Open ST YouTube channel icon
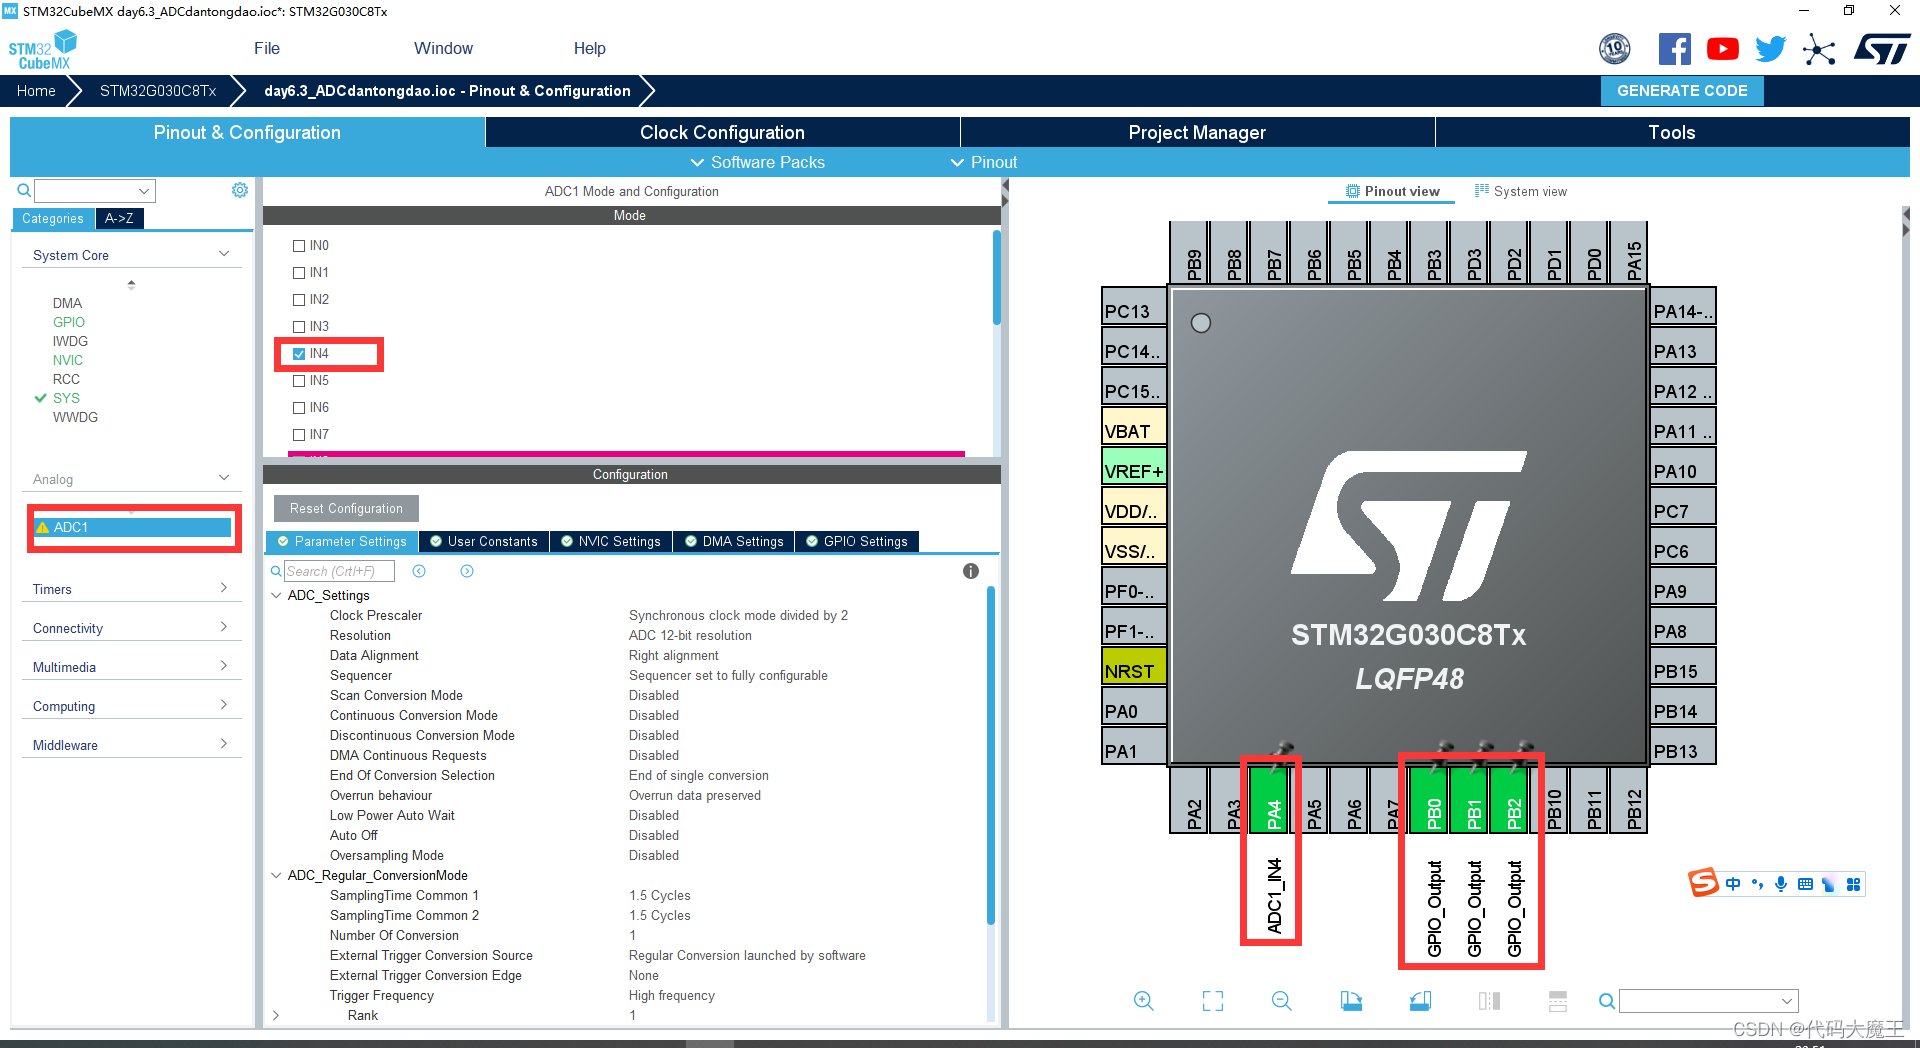 point(1722,49)
